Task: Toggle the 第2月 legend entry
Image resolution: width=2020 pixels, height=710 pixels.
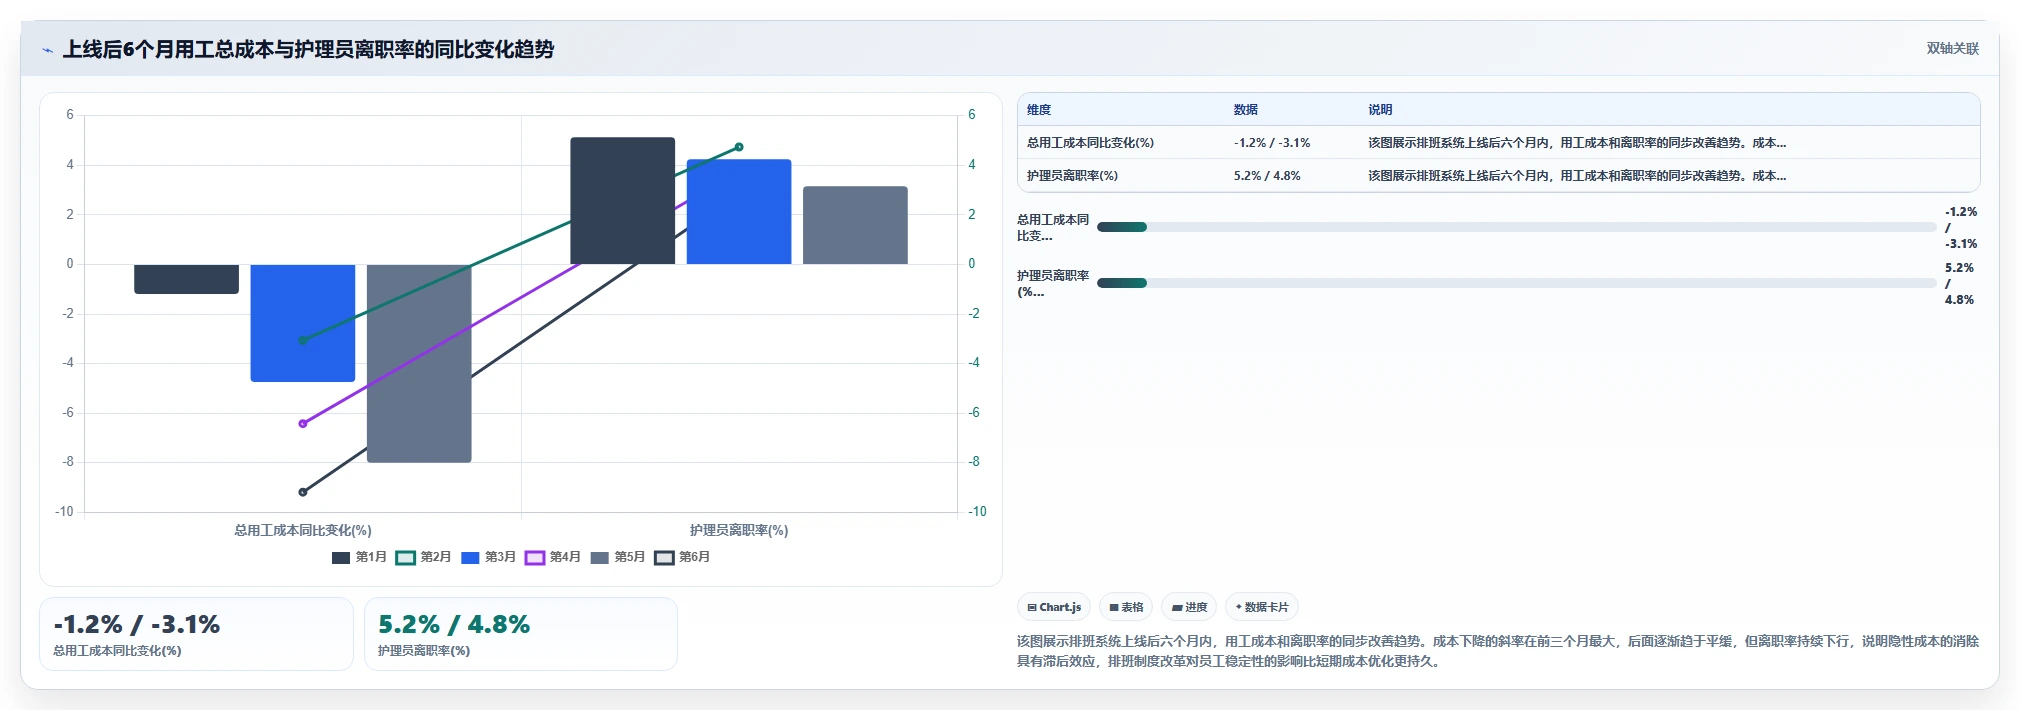Action: [x=423, y=557]
